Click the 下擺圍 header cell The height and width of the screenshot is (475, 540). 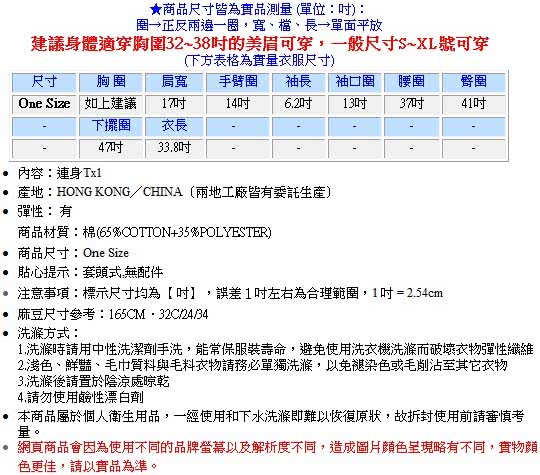point(111,126)
